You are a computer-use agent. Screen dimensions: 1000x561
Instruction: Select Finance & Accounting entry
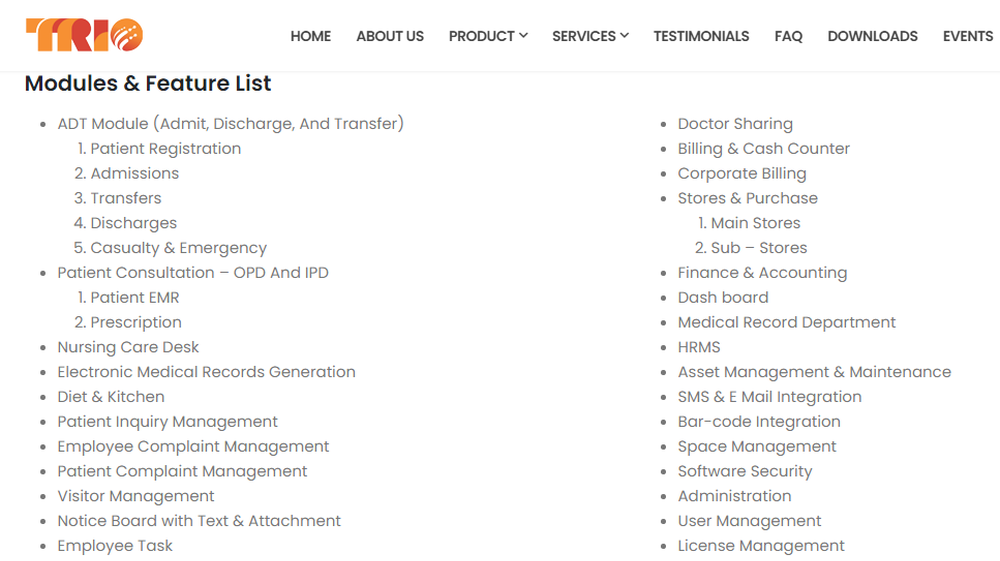[x=762, y=273]
